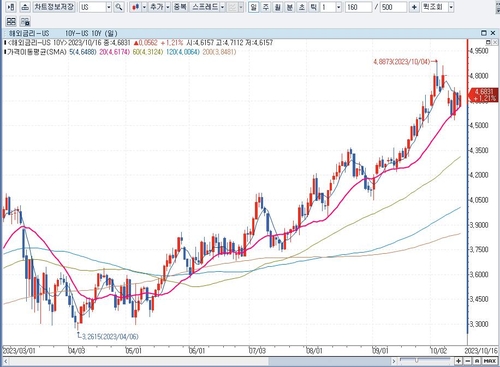Select the 분 minute period toggle

pyautogui.click(x=289, y=7)
